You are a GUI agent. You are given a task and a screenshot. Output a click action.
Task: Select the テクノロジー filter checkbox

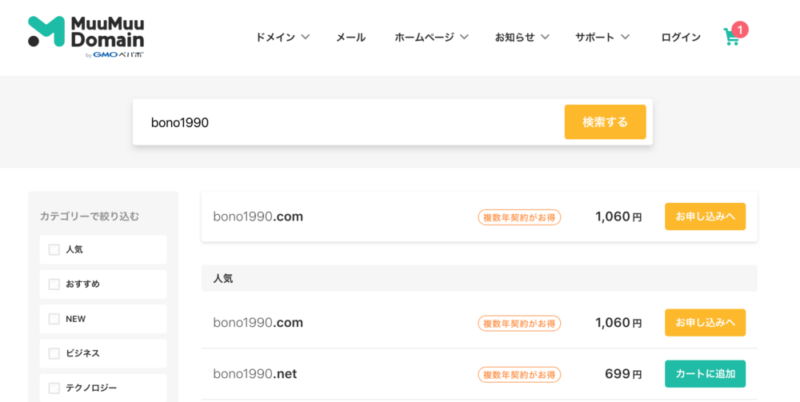(54, 388)
